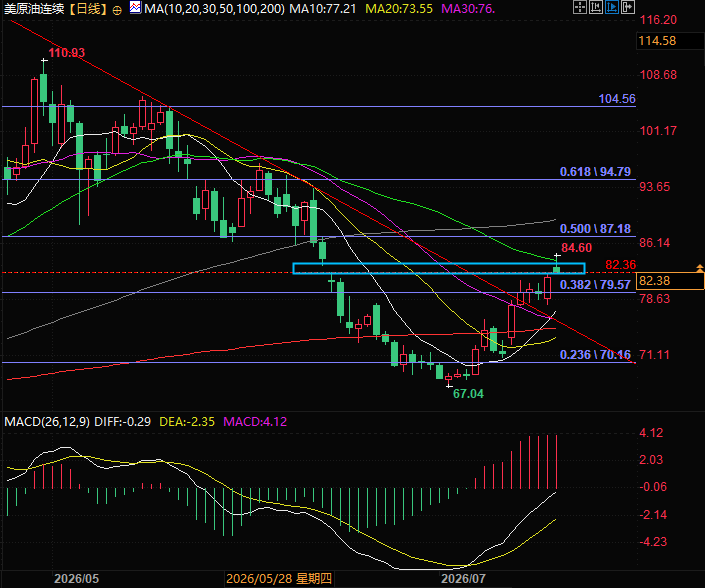Click the export panel arrow icon
Viewport: 705px width, 588px height.
pos(628,7)
